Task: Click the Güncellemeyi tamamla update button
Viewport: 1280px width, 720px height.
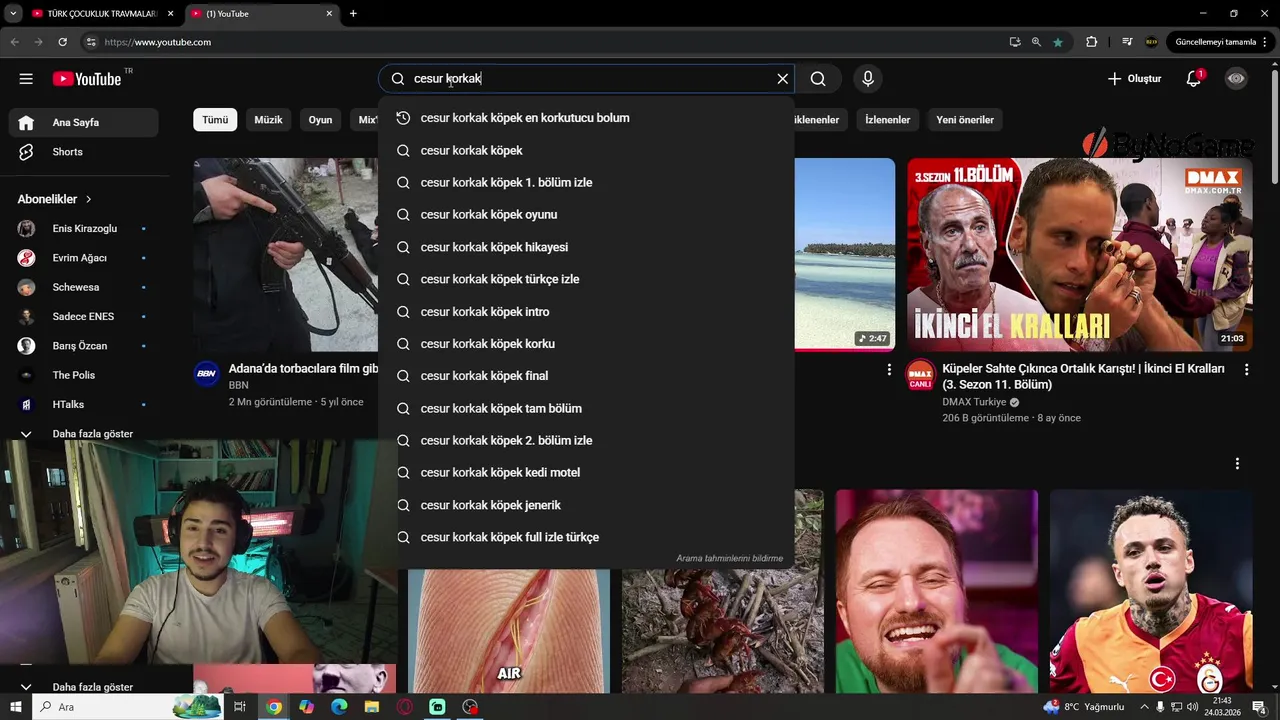Action: [x=1221, y=42]
